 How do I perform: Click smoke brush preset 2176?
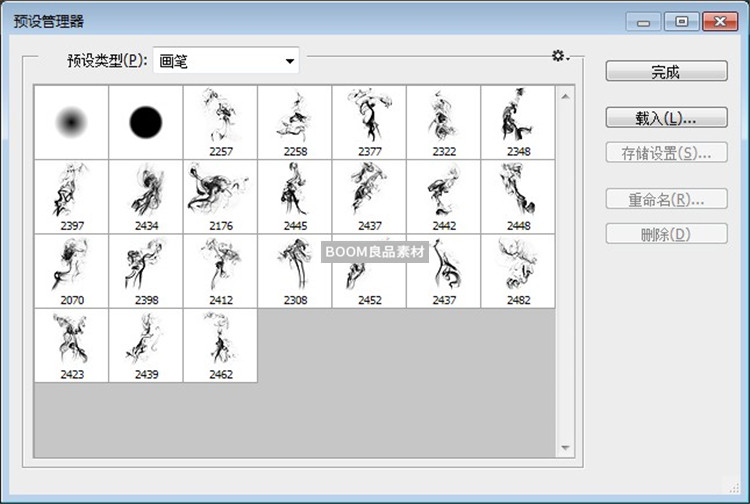click(220, 195)
